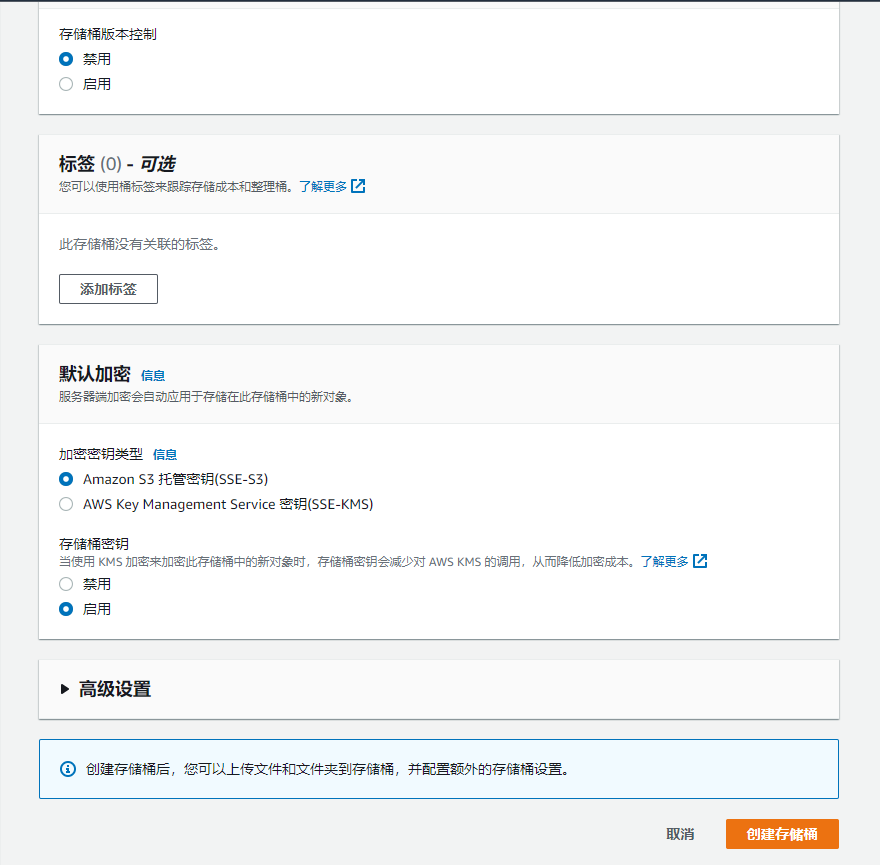The width and height of the screenshot is (880, 865).
Task: Open the 了解更多 link about bucket tags
Action: pos(322,186)
